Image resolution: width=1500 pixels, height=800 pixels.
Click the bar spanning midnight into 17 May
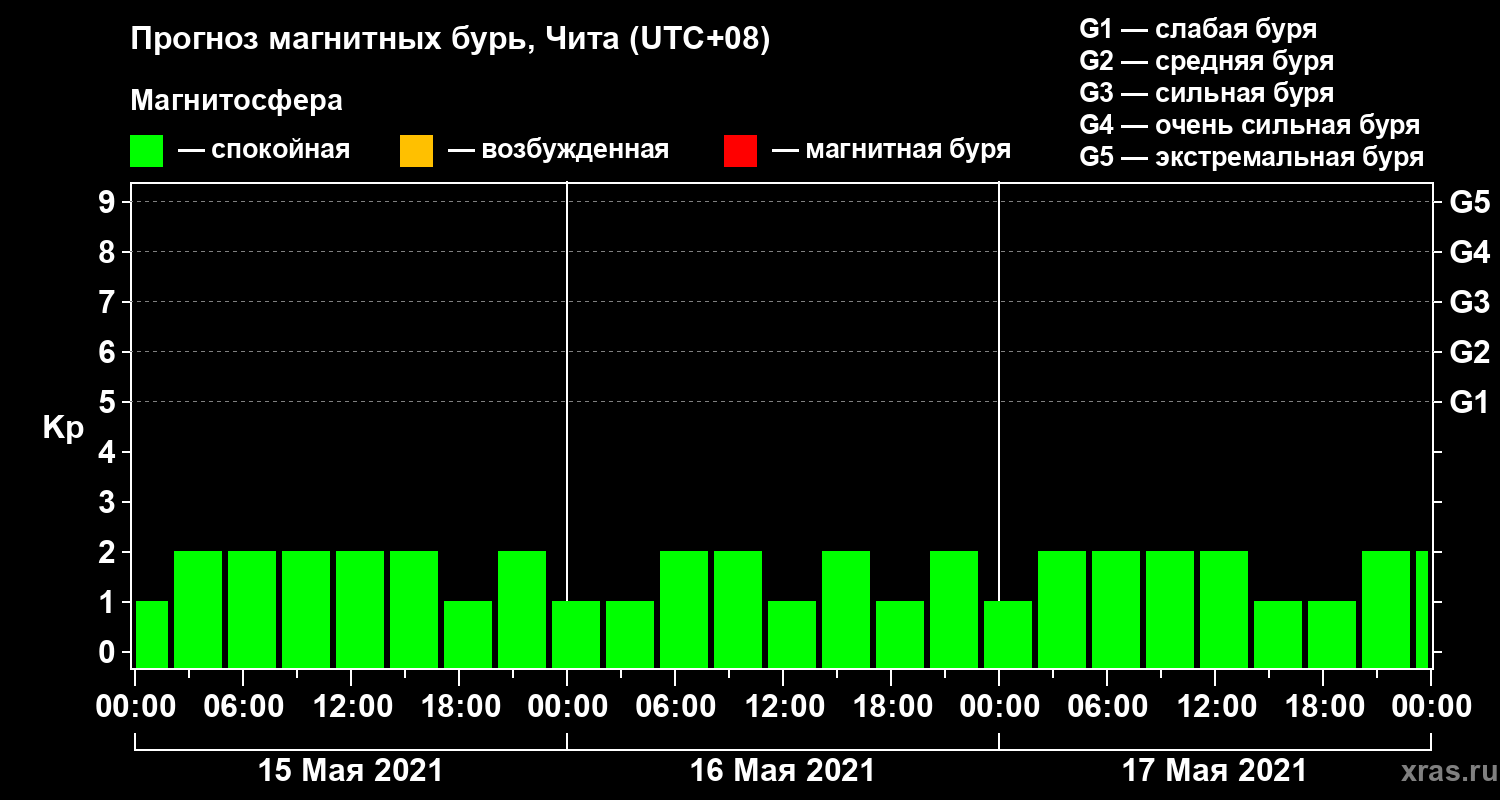pos(1008,634)
